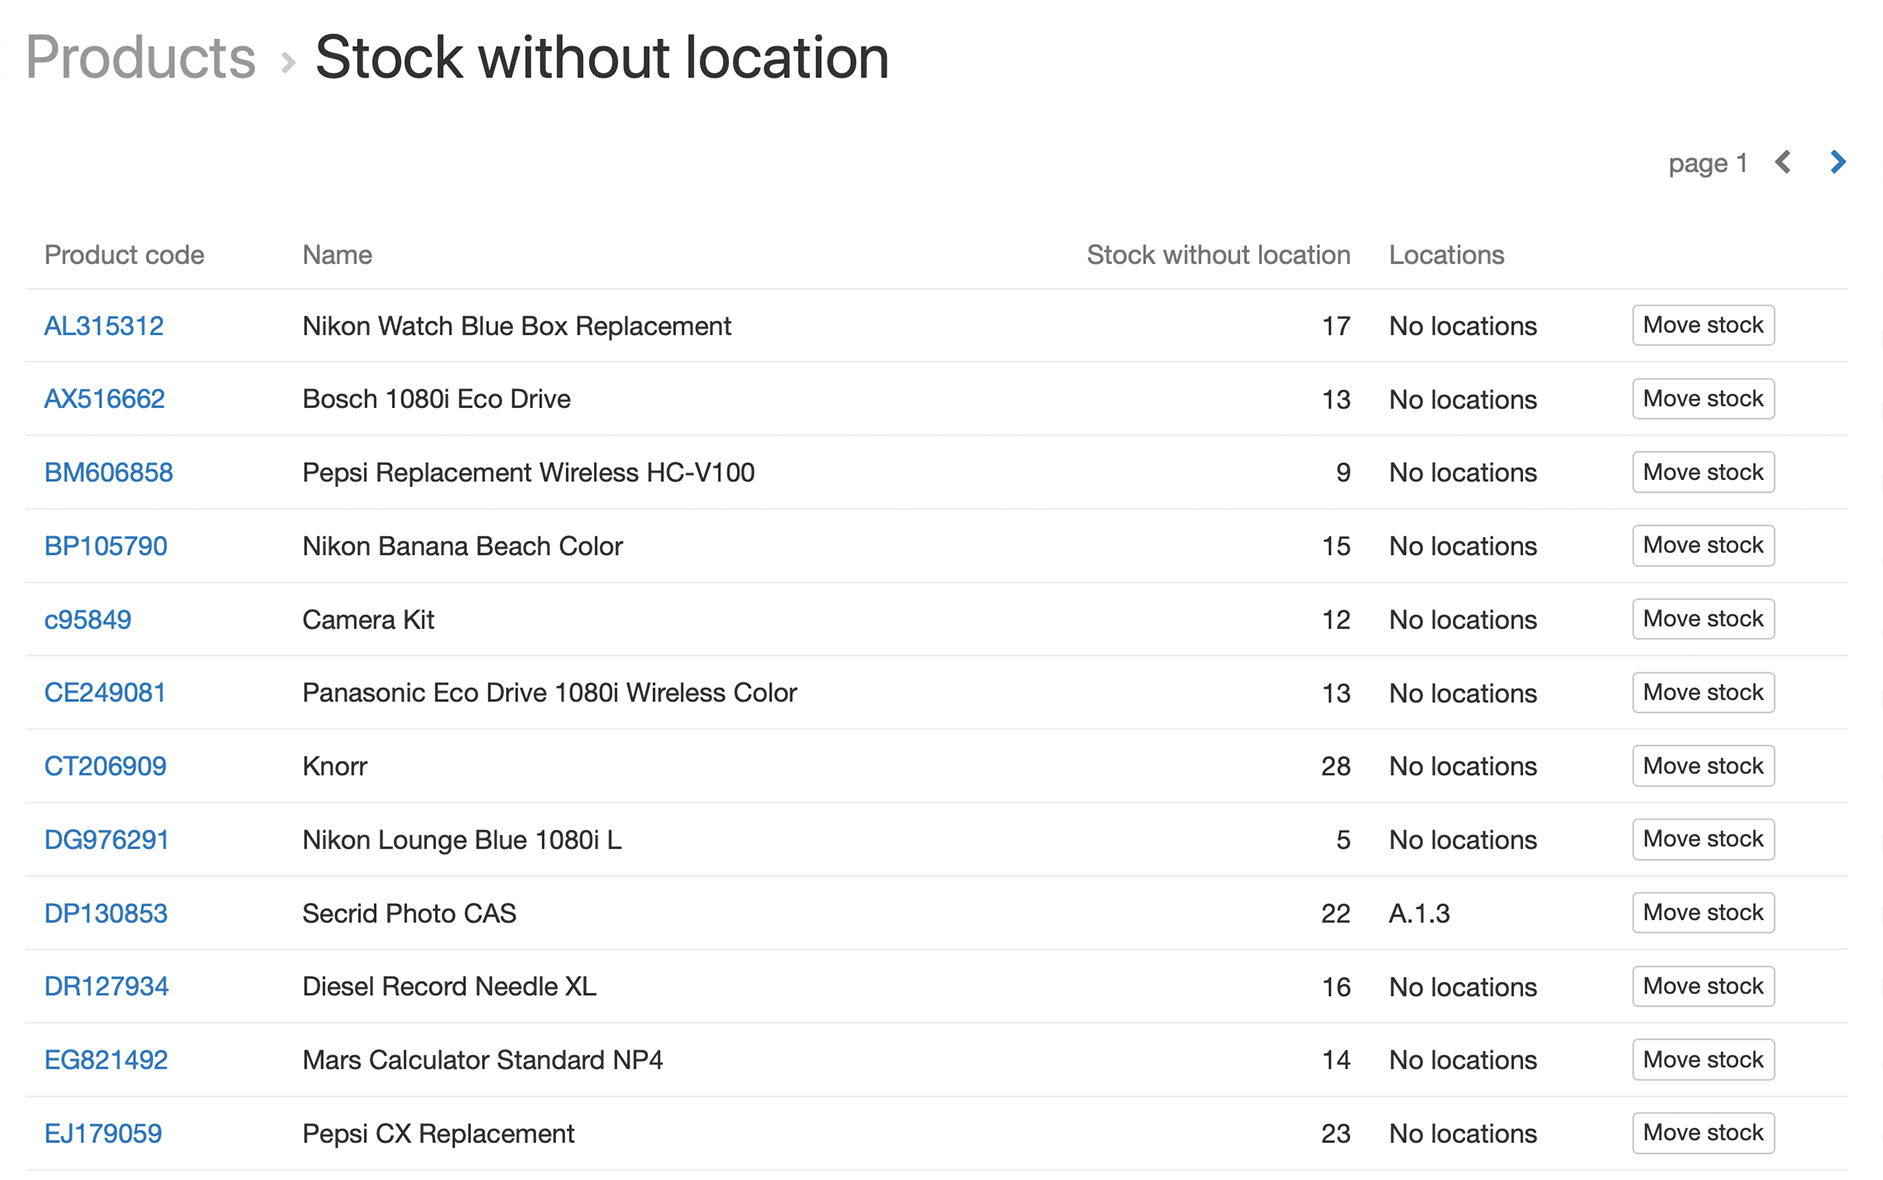The image size is (1883, 1180).
Task: Move stock for Nikon Banana Beach Color
Action: tap(1703, 545)
